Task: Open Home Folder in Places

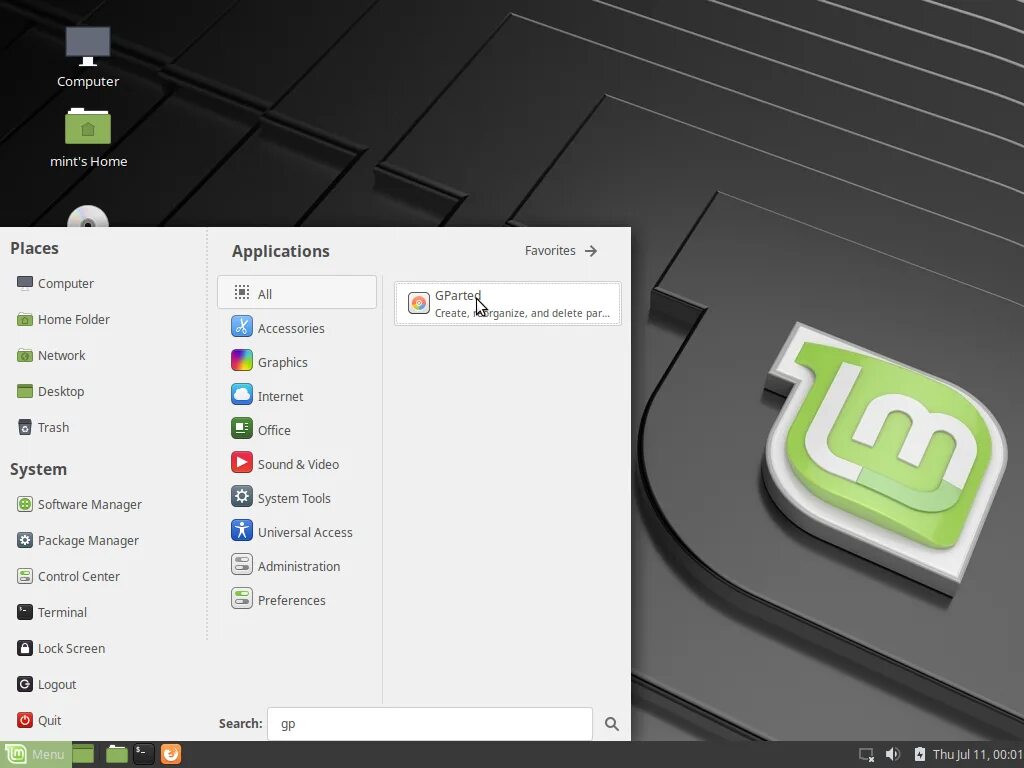Action: pyautogui.click(x=63, y=319)
